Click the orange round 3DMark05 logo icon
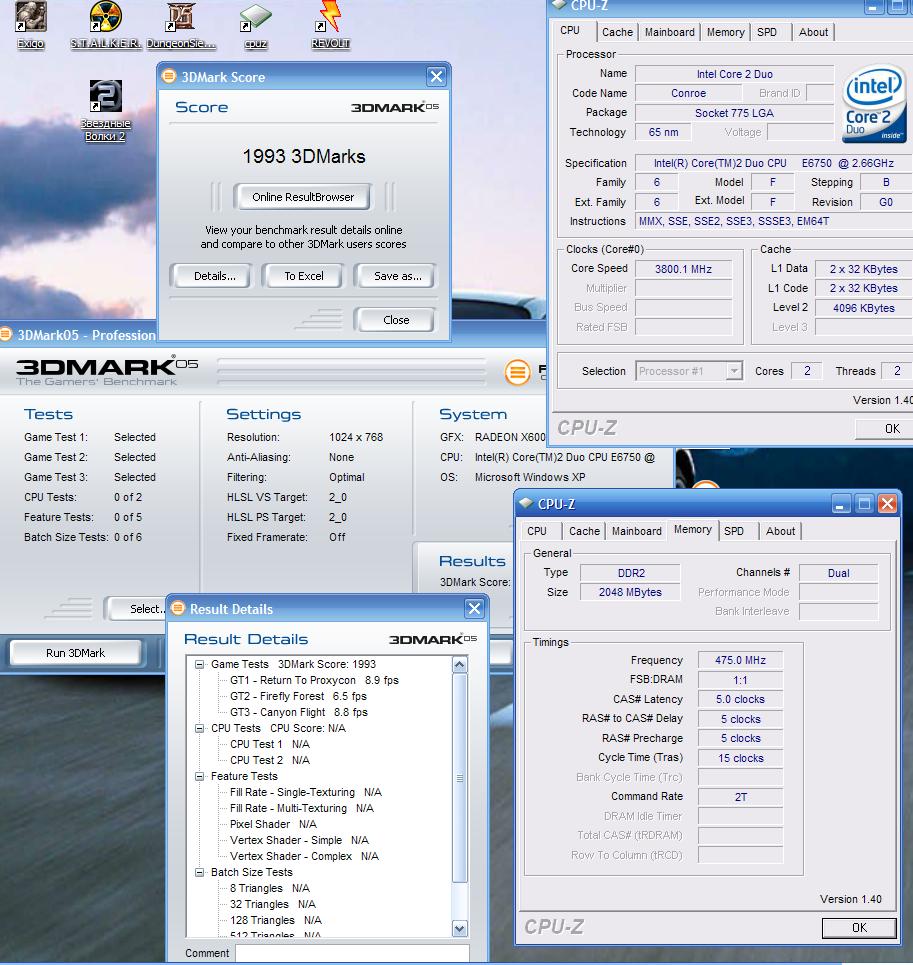Viewport: 913px width, 965px height. pyautogui.click(x=517, y=372)
